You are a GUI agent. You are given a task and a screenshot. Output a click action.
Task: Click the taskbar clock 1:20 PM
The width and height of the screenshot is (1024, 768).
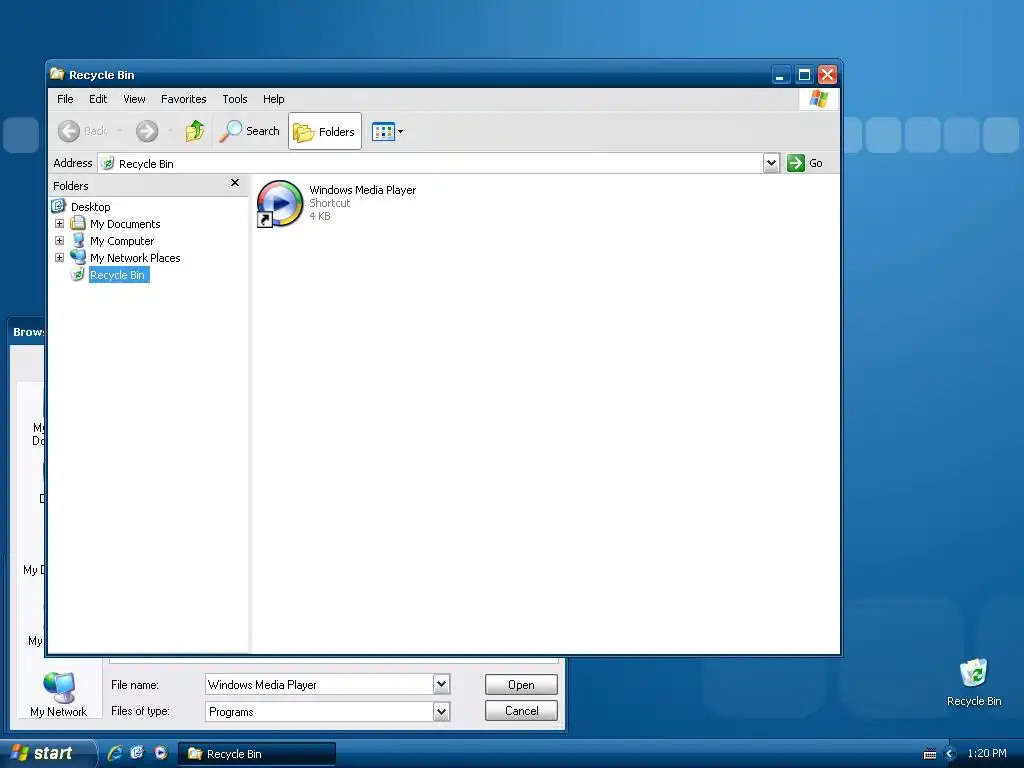(x=987, y=753)
